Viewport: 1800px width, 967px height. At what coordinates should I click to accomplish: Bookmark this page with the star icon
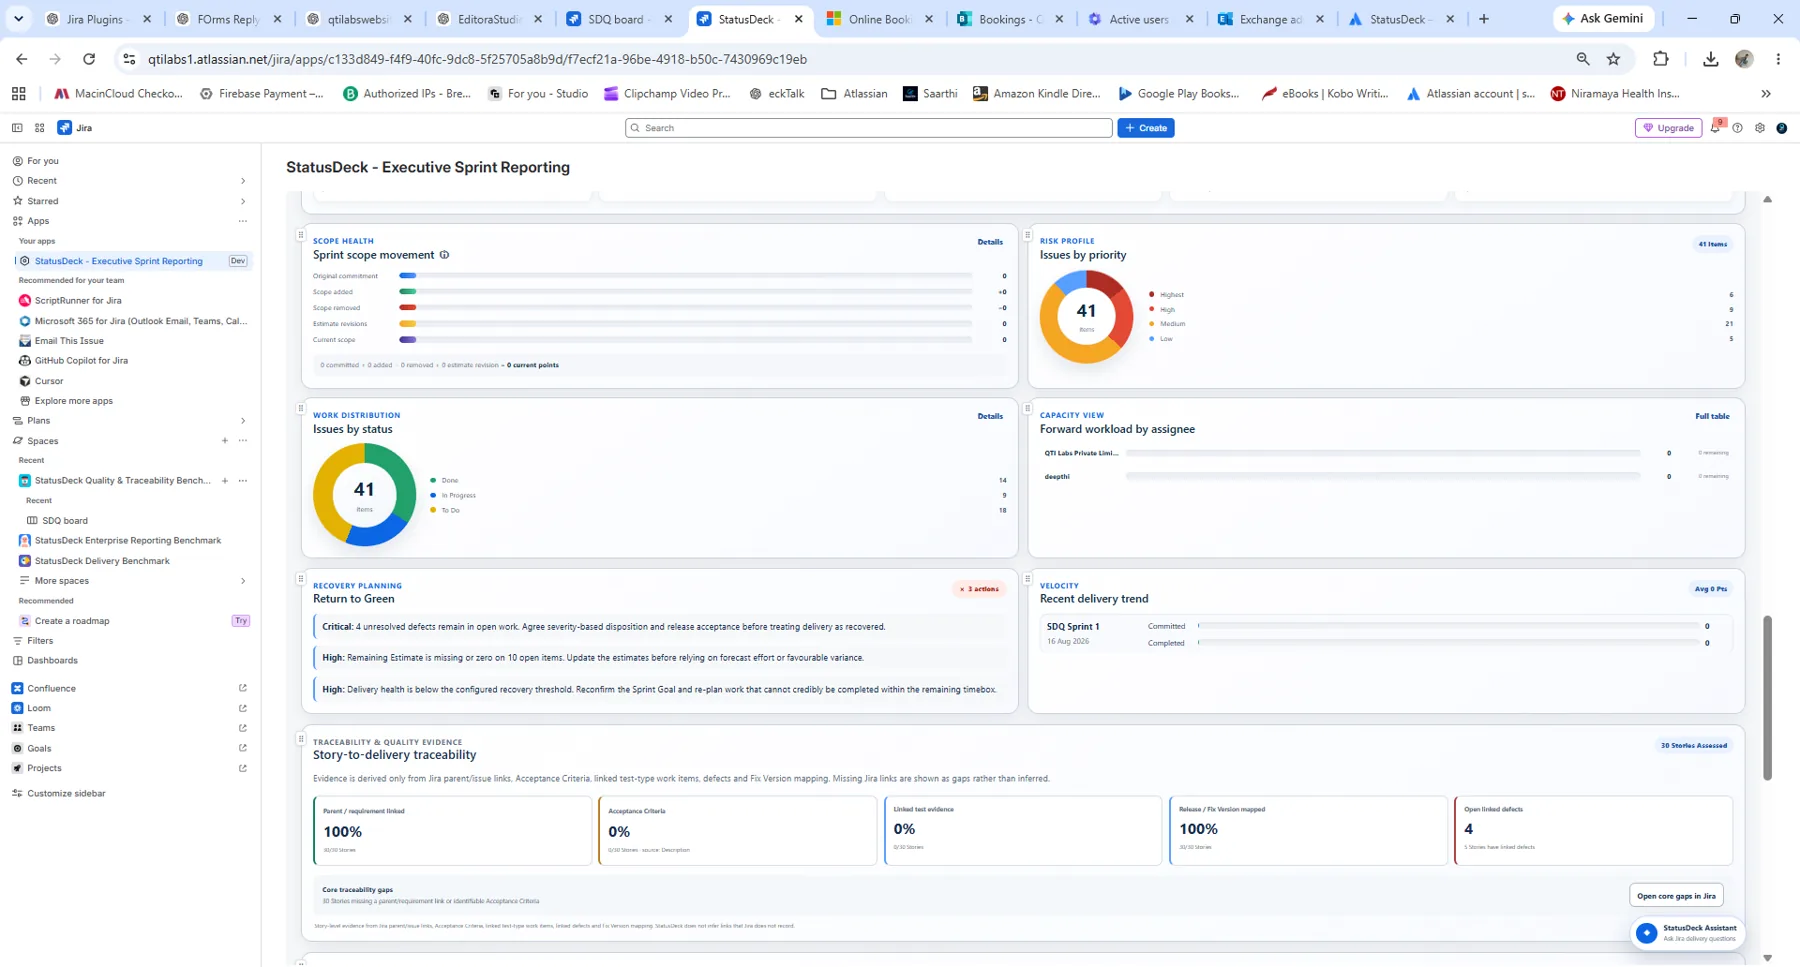point(1614,59)
